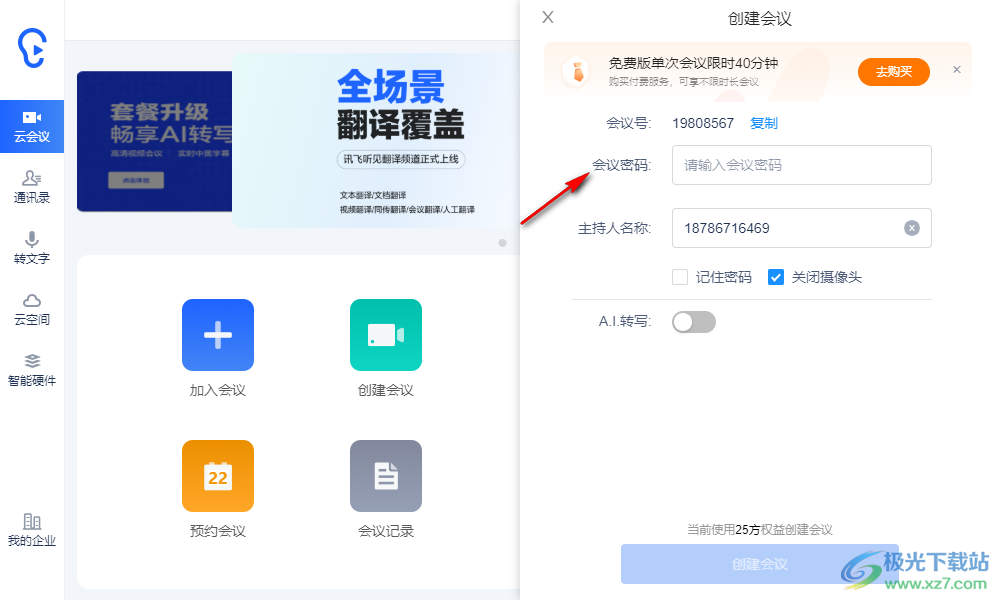This screenshot has height=600, width=1000.
Task: Dismiss the free version limit notice
Action: [957, 70]
